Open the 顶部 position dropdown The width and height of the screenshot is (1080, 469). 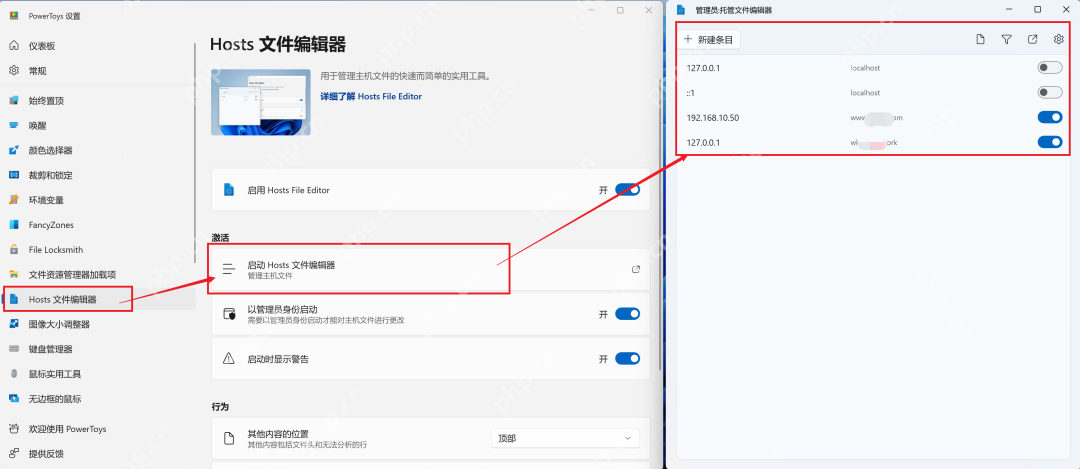(565, 438)
